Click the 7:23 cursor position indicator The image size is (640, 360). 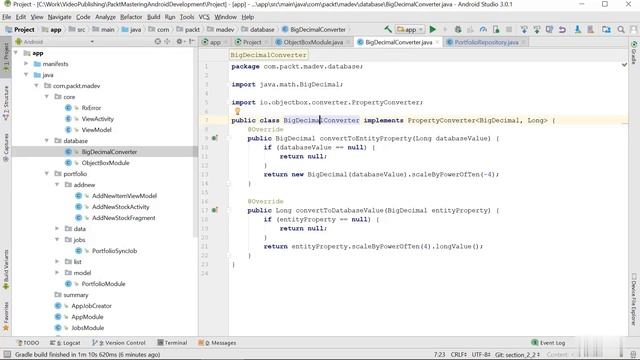coord(439,354)
